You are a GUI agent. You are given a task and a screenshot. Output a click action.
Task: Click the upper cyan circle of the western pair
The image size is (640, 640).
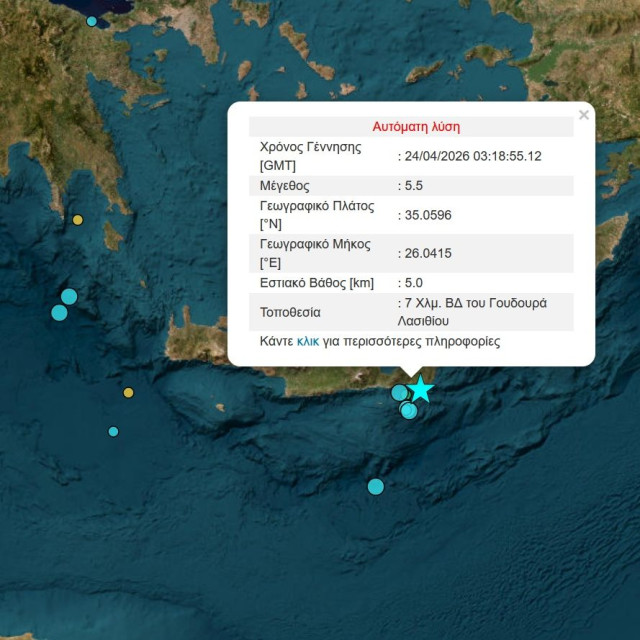69,296
